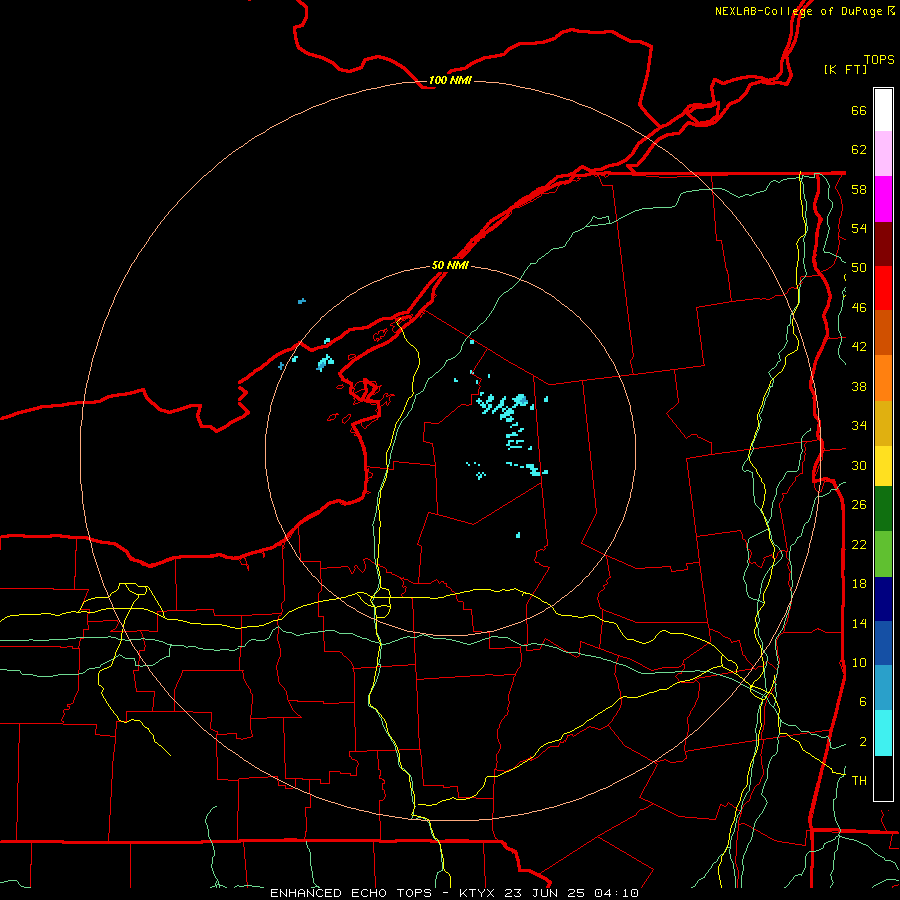Click the 10 legend value label
Screen dimensions: 900x900
click(859, 662)
